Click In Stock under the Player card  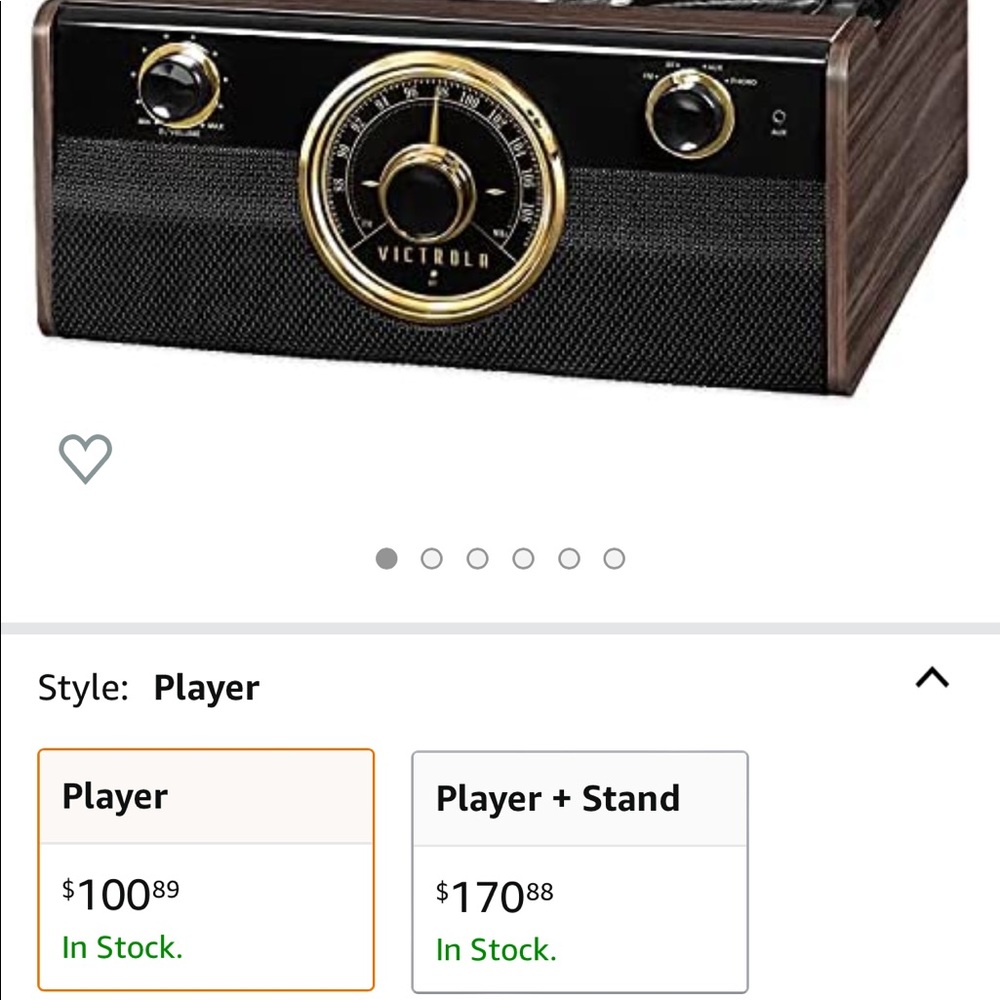122,948
